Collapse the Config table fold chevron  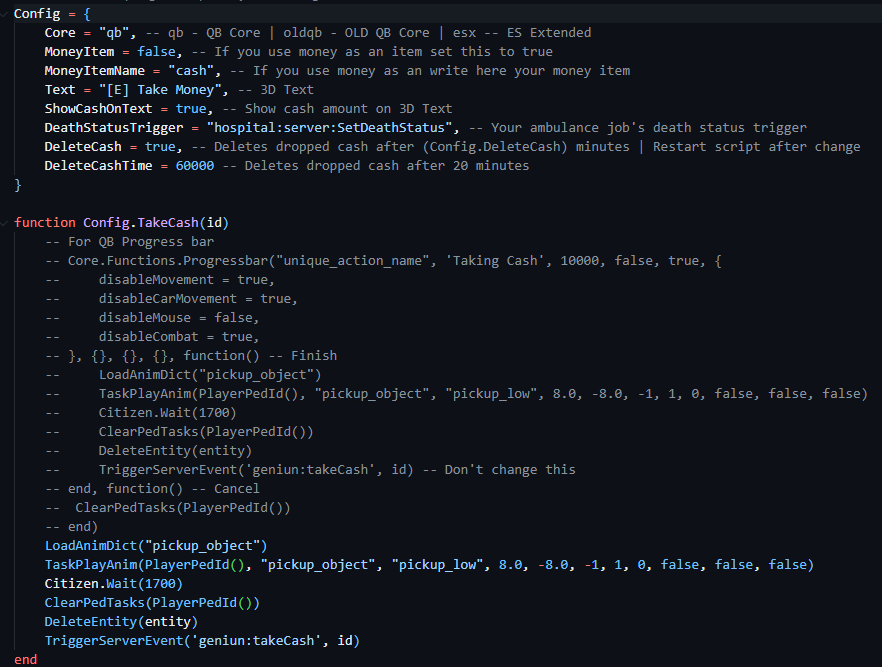[4, 13]
